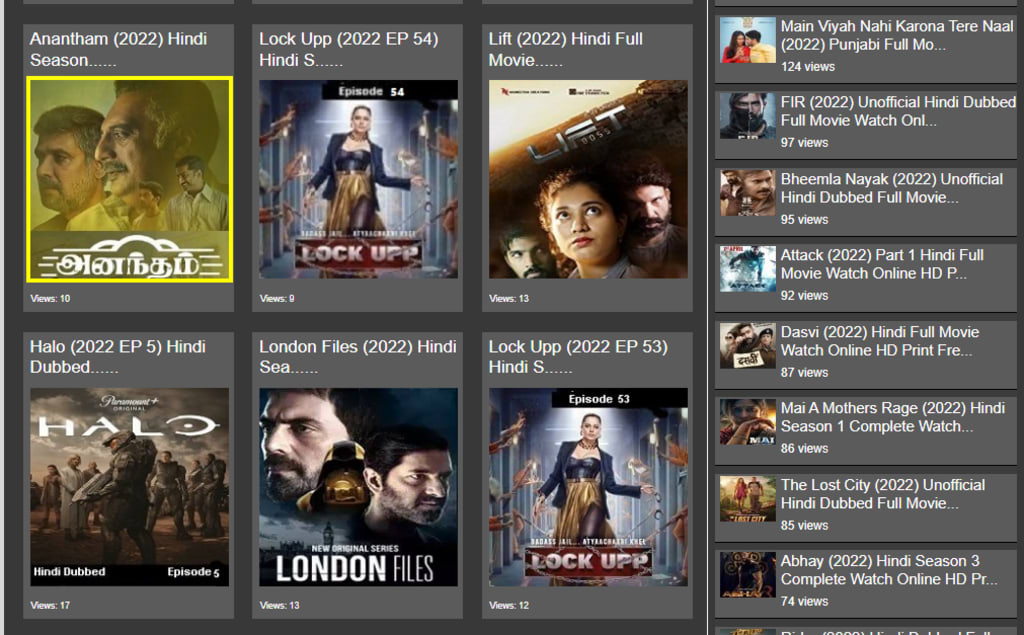1024x635 pixels.
Task: Open Abhay (2022) Hindi Season 3 sidebar link
Action: 889,570
